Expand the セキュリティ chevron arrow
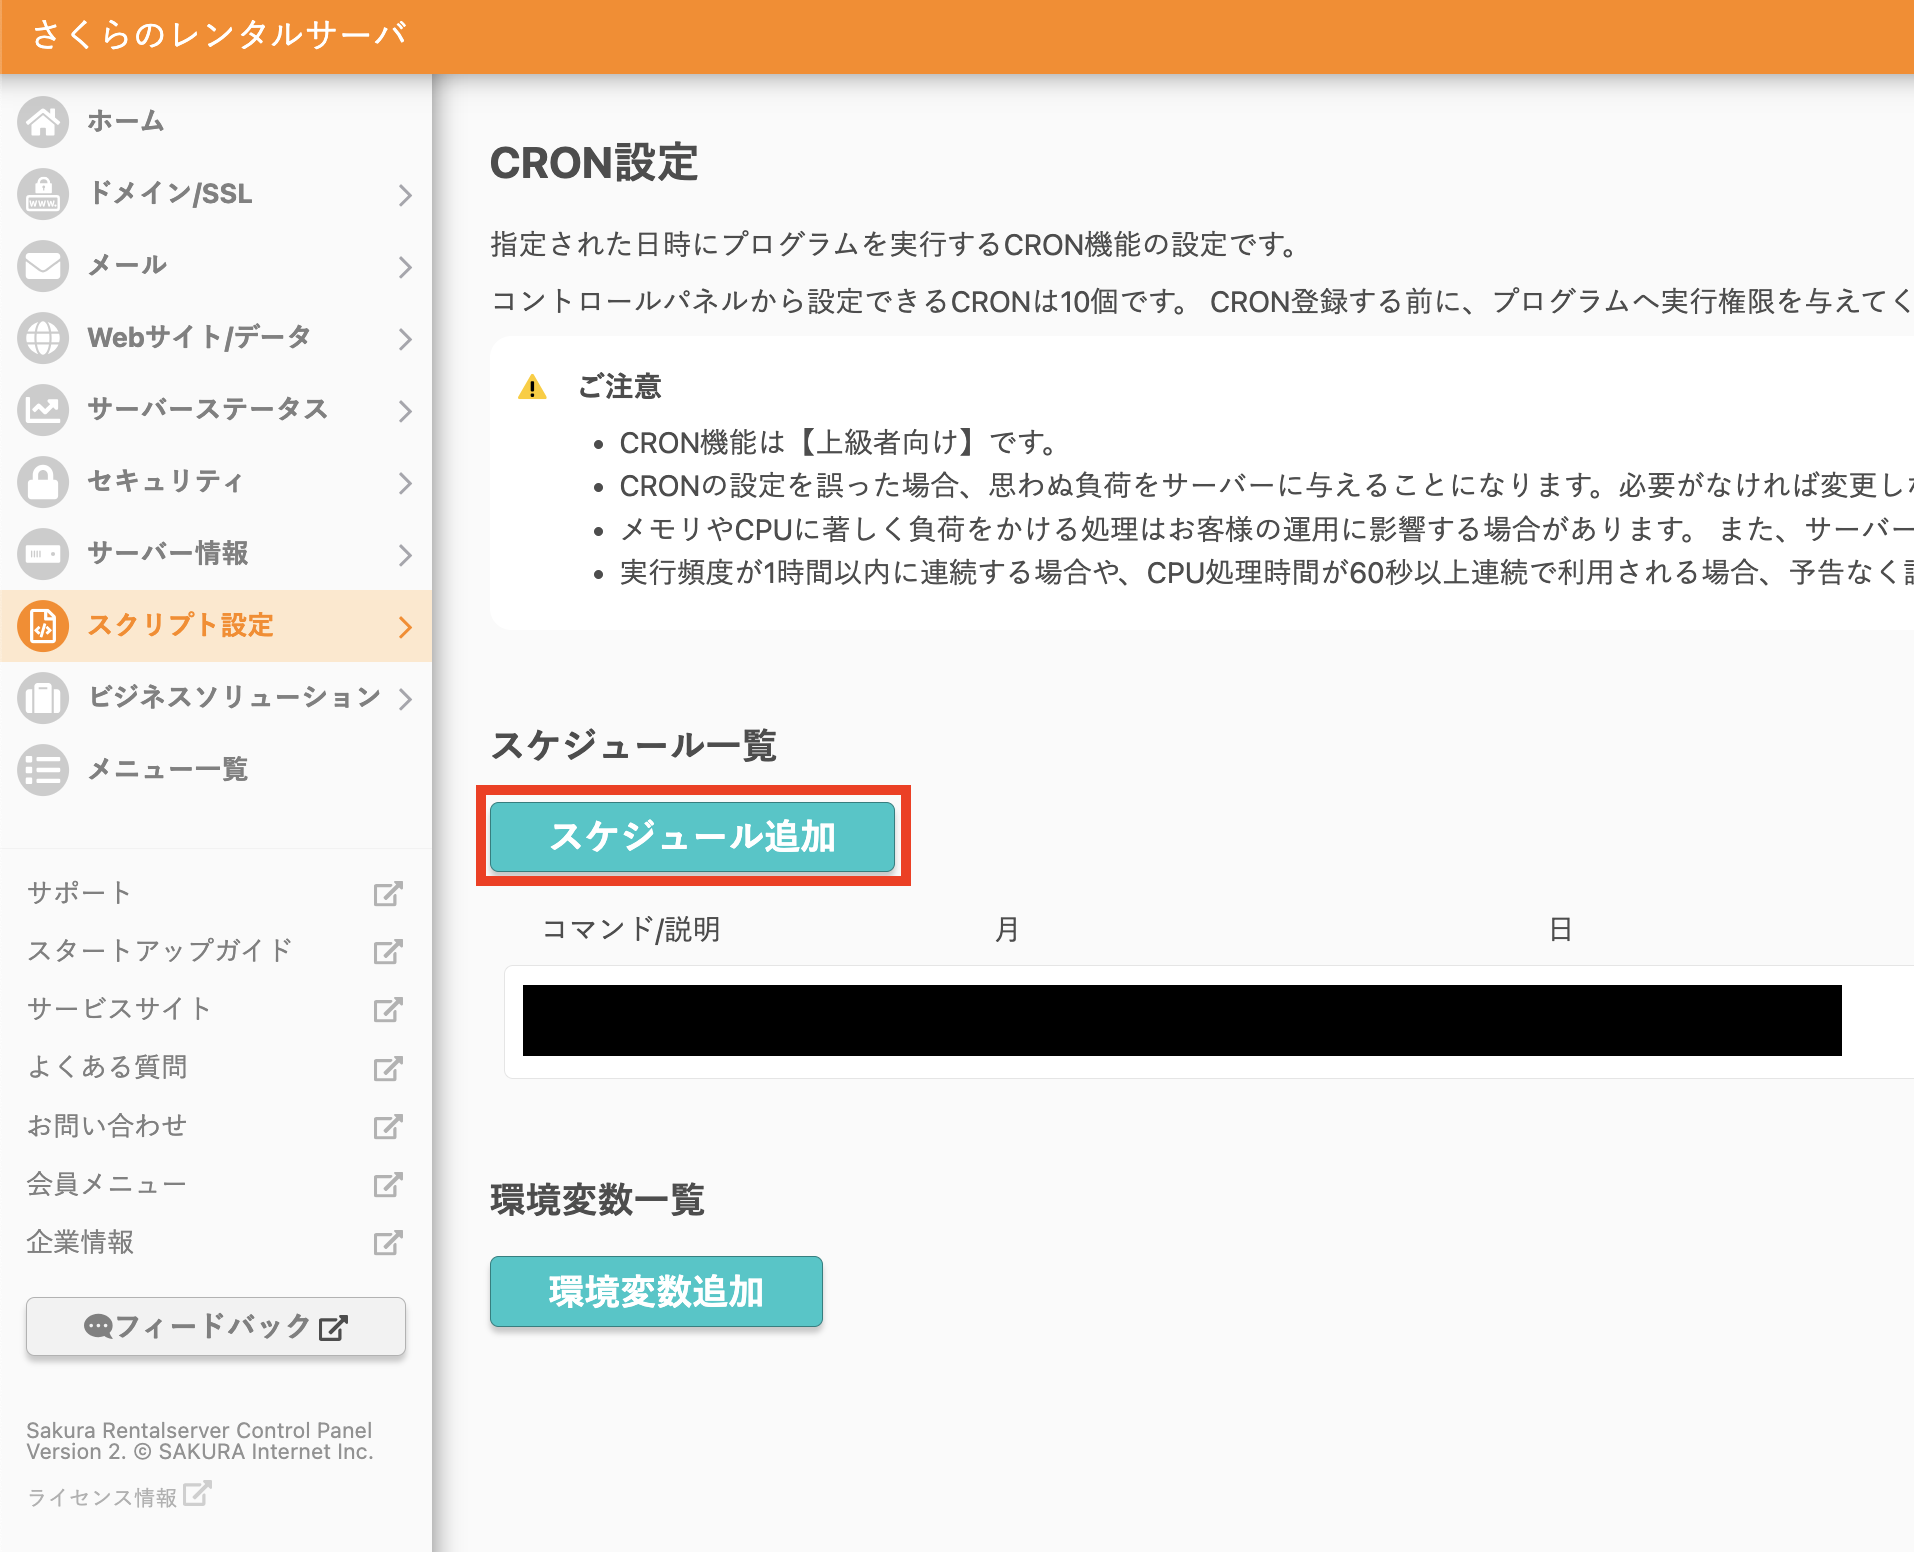 pyautogui.click(x=405, y=483)
